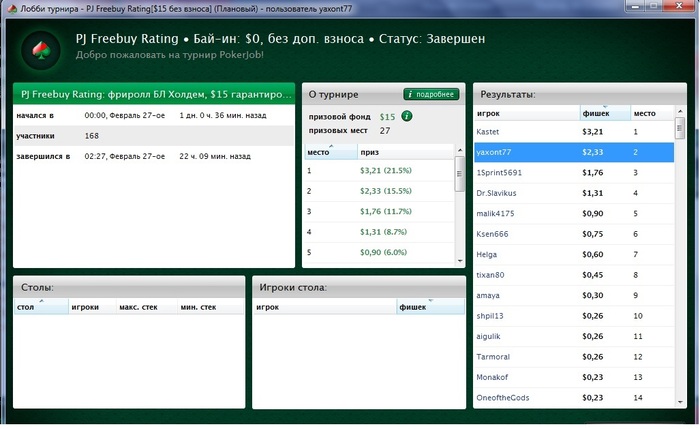Close the tournament lobby window
This screenshot has width=700, height=429.
click(x=679, y=6)
